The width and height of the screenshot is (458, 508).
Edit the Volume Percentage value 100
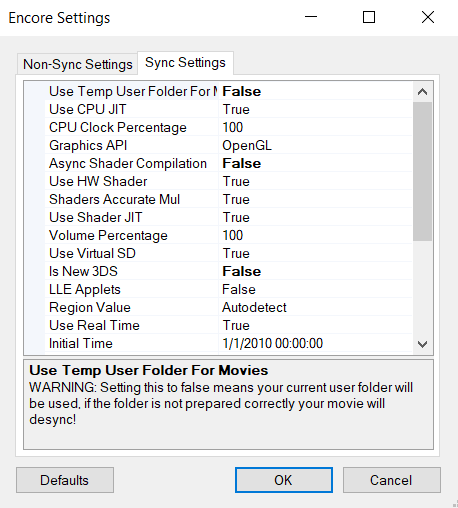coord(233,235)
